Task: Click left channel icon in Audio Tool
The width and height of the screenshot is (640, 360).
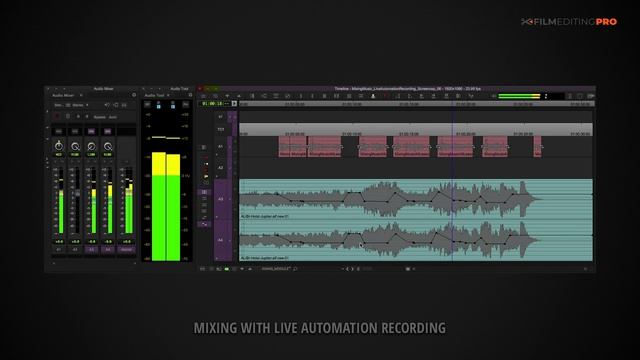Action: pos(159,105)
